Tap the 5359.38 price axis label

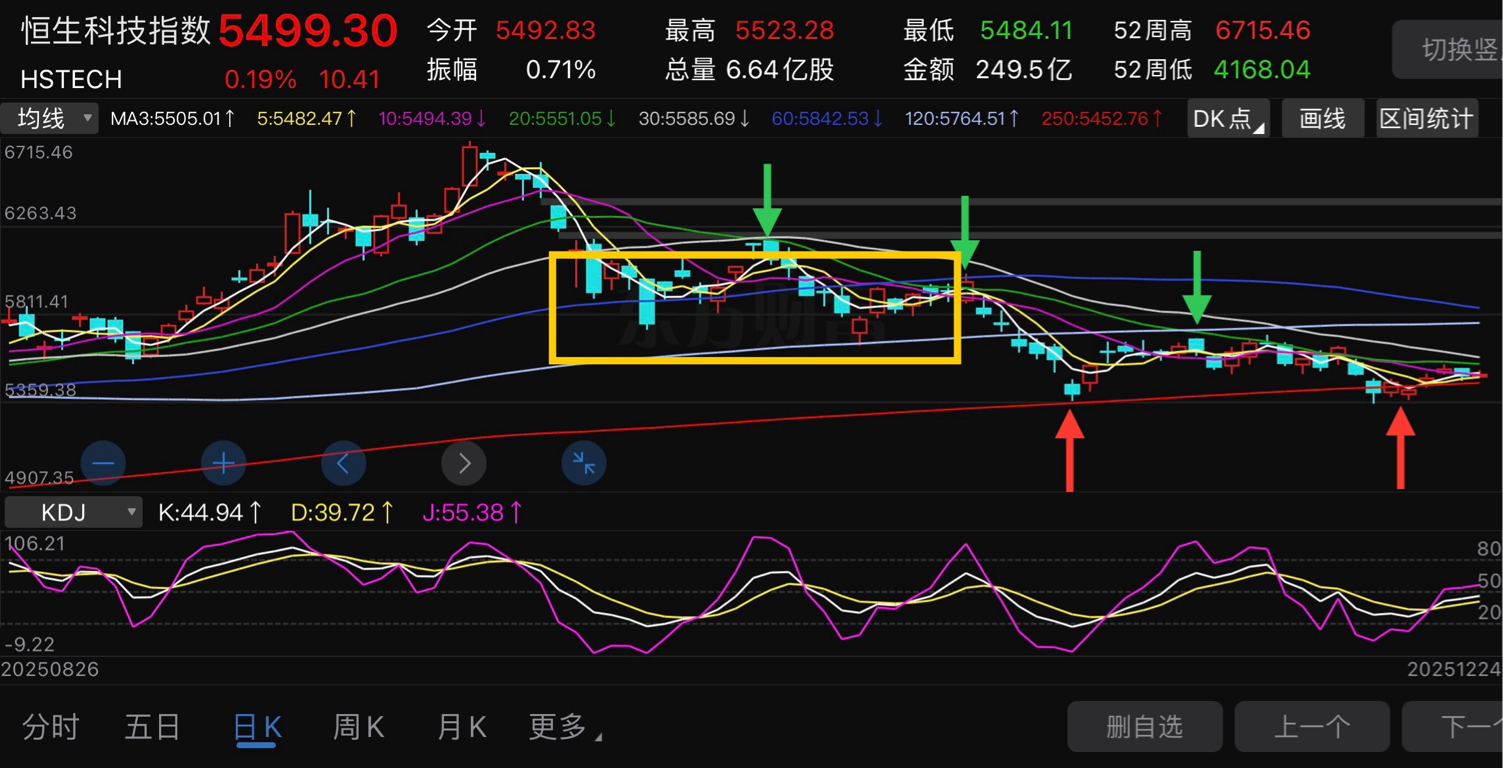tap(40, 389)
